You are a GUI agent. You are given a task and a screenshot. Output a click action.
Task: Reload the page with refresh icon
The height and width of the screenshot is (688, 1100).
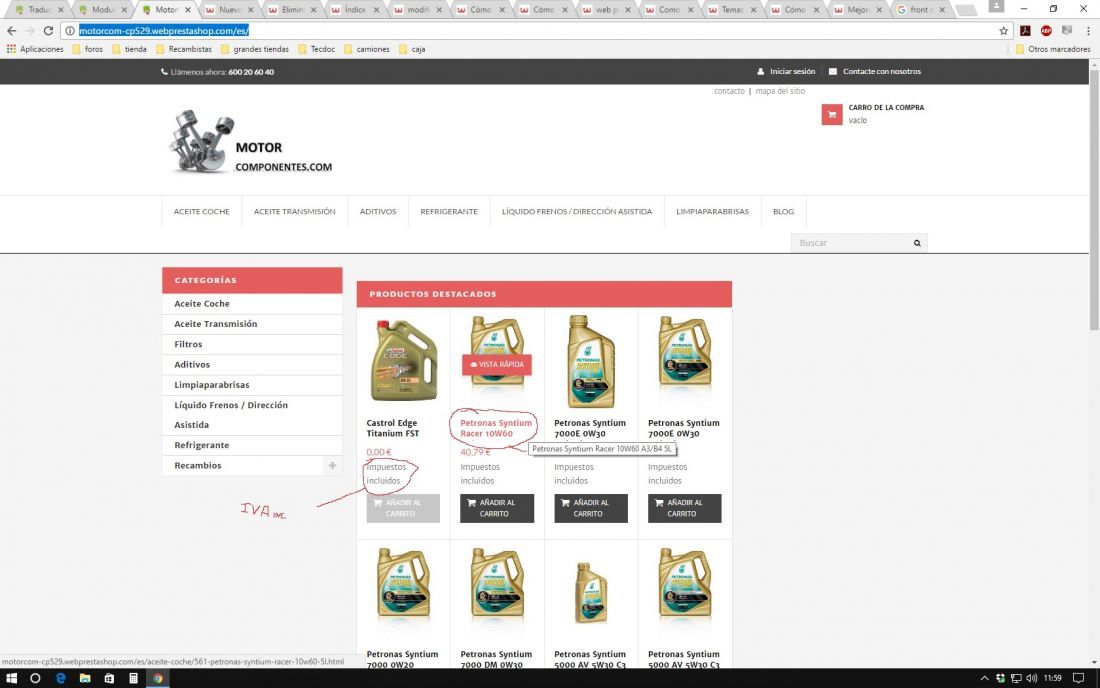click(48, 31)
